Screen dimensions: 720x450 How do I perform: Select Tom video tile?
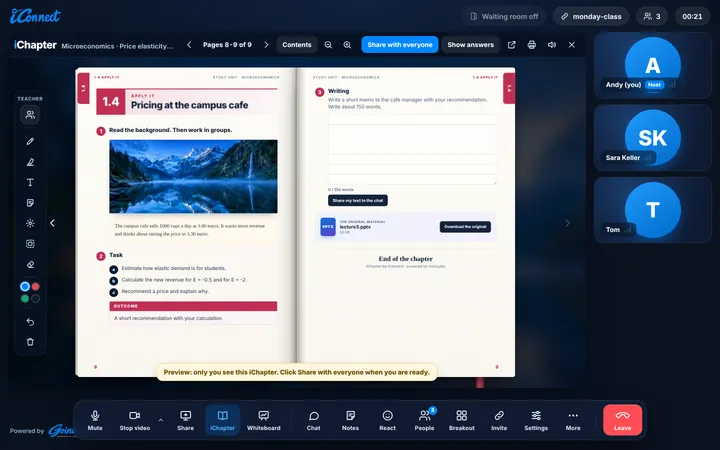point(652,210)
